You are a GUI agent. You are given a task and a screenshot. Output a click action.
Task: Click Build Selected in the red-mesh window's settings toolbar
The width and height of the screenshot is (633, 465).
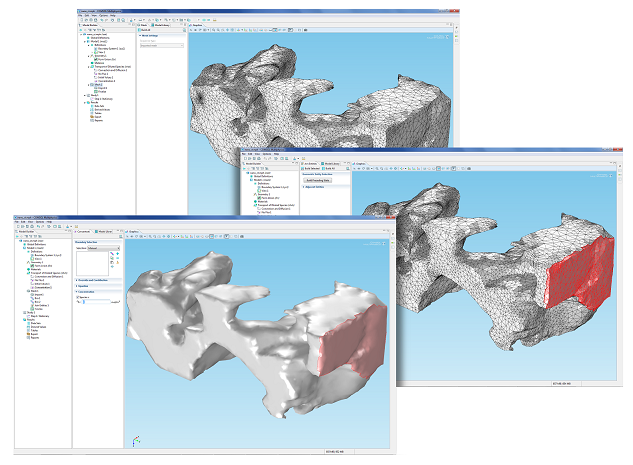(x=311, y=168)
